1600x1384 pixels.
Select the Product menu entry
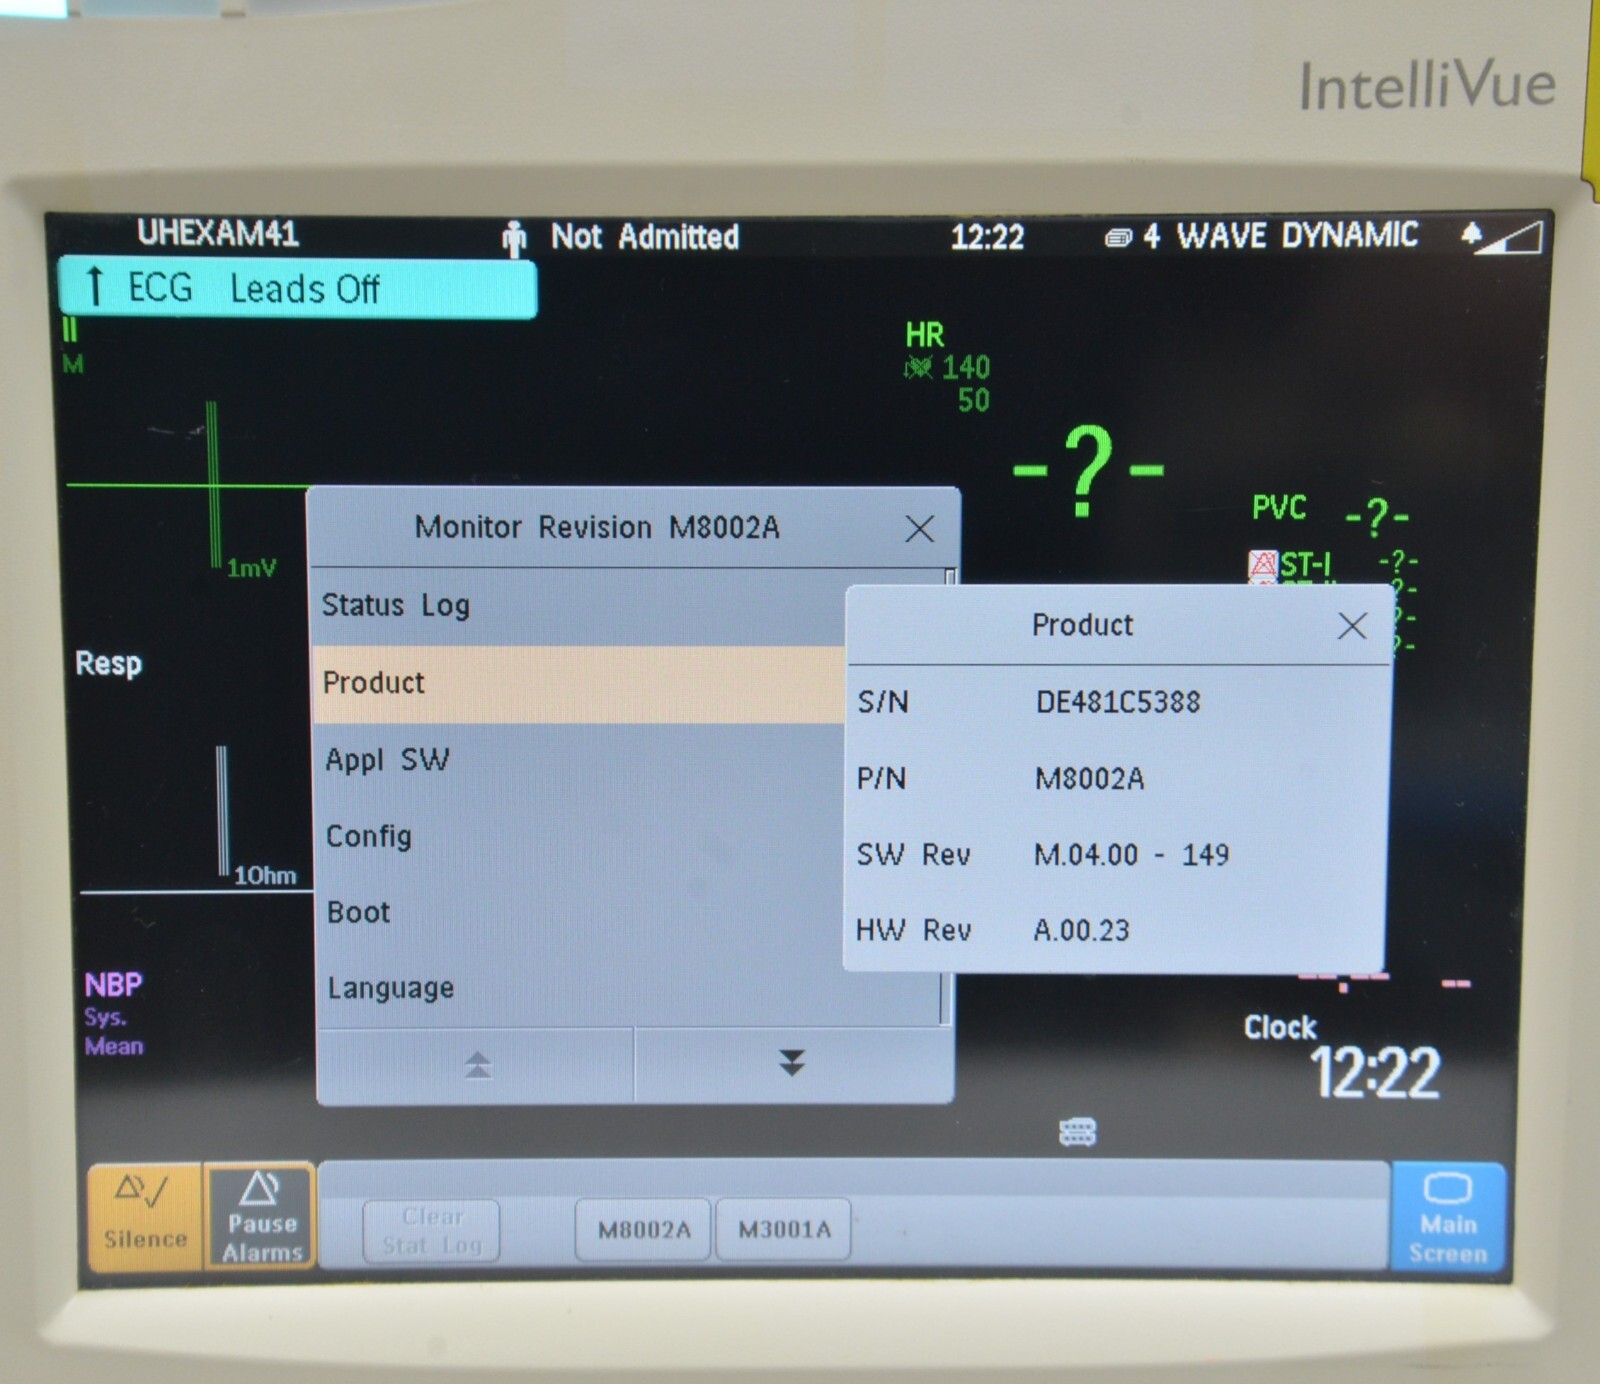(x=578, y=684)
